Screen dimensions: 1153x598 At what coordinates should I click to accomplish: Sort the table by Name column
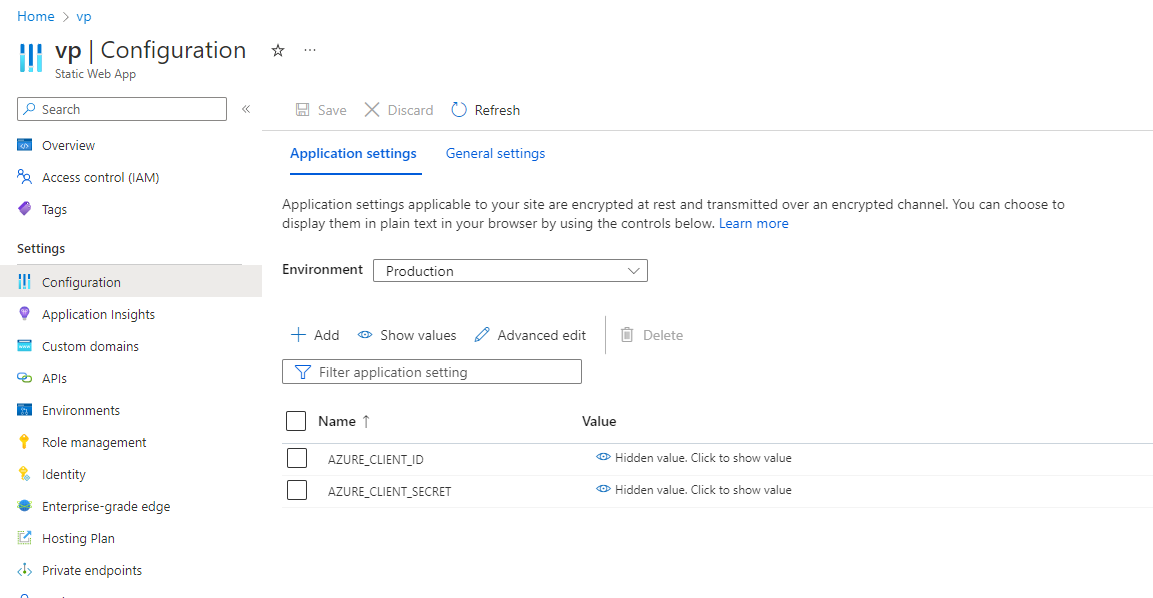coord(344,421)
